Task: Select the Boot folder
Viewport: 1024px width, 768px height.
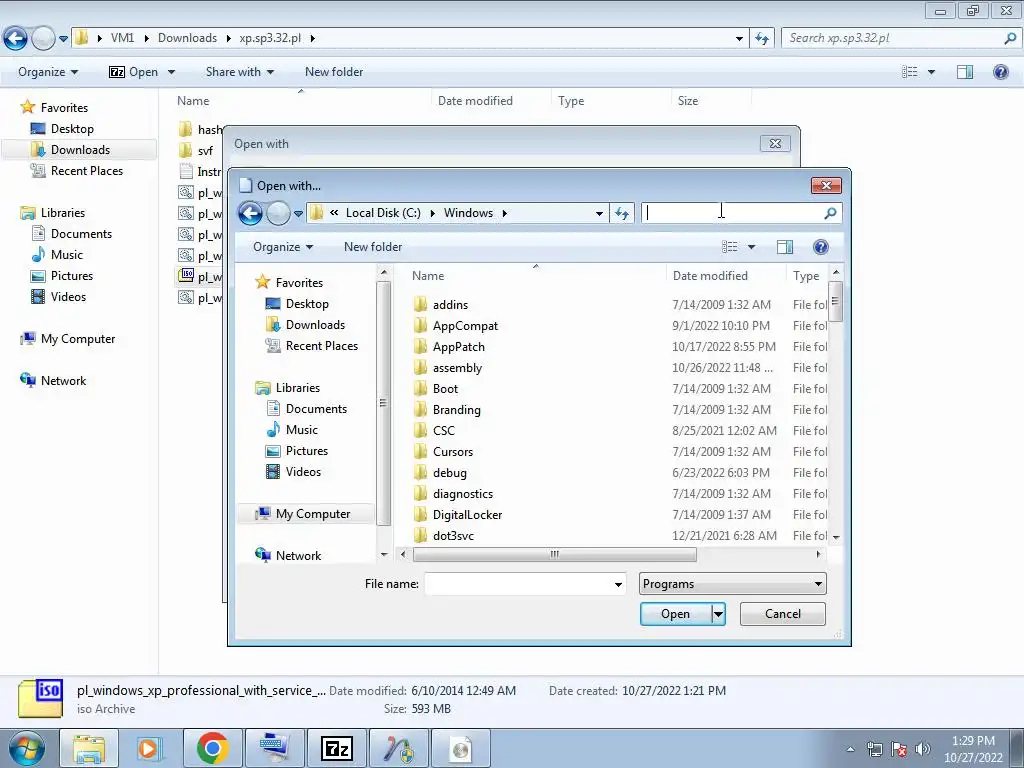Action: coord(445,389)
